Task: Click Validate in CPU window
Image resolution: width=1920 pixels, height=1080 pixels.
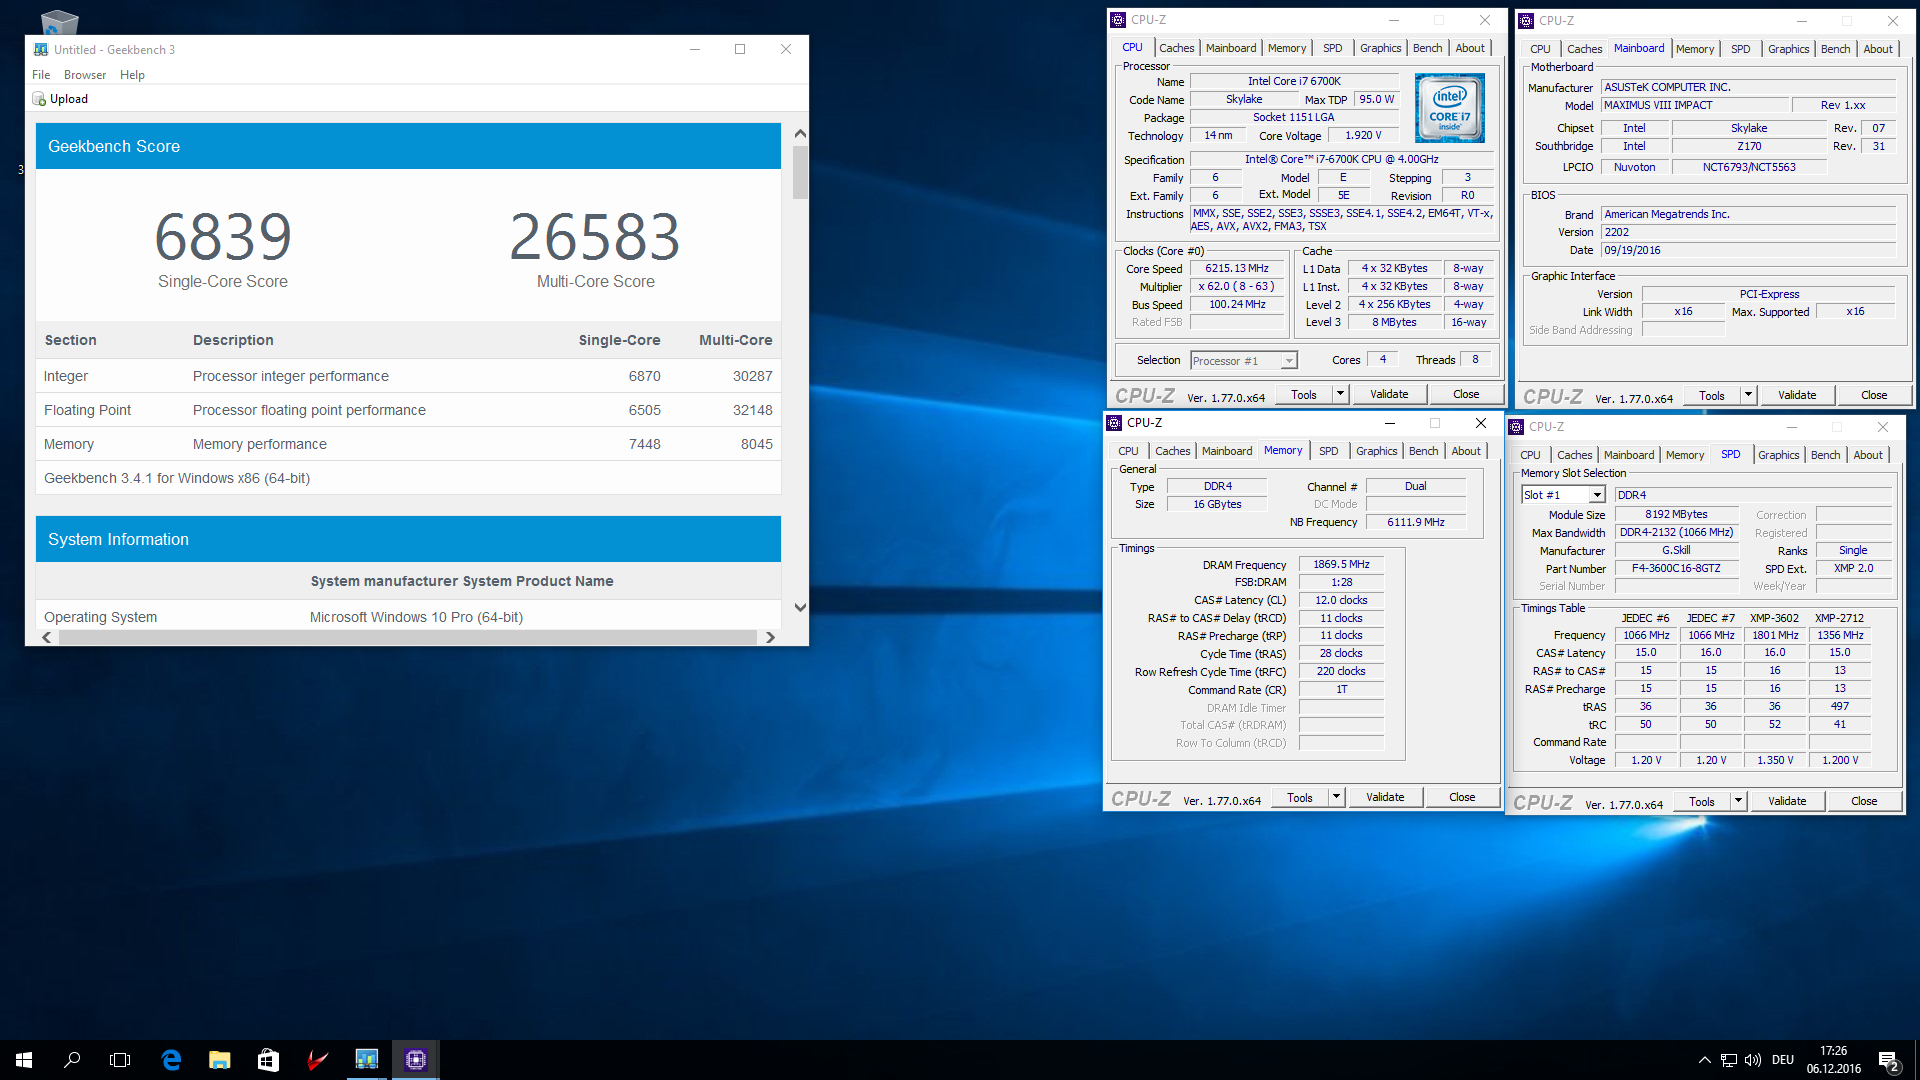Action: click(x=1388, y=394)
